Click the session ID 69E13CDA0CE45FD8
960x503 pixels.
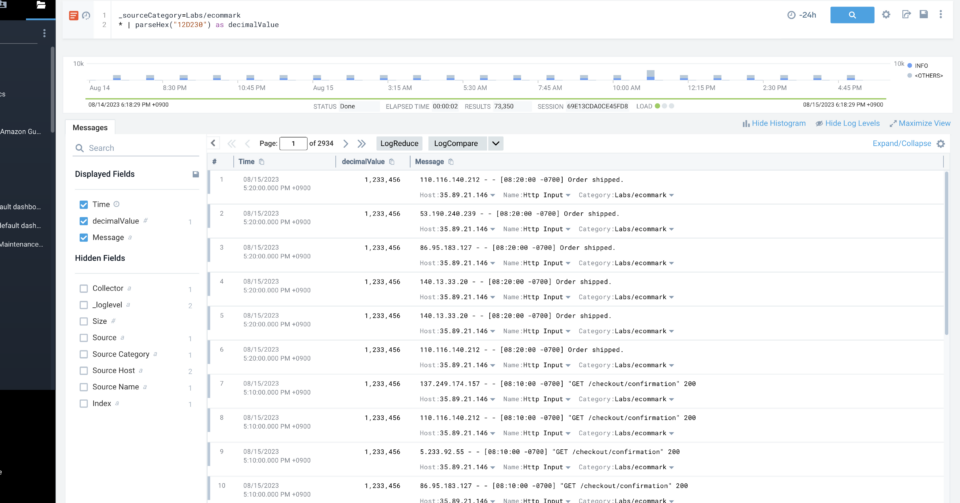[598, 106]
